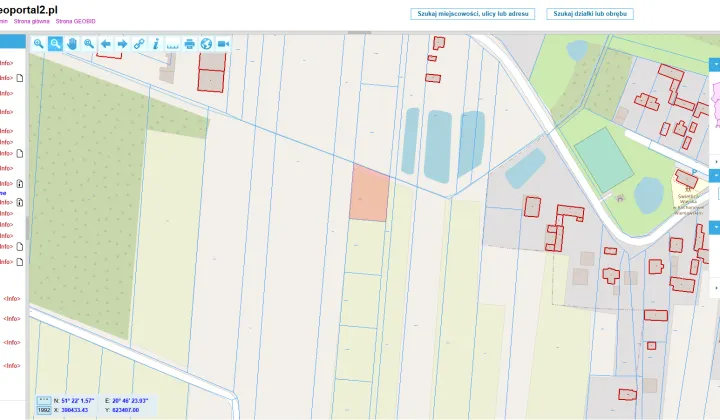This screenshot has height=420, width=720.
Task: Go to next map view arrow
Action: [122, 44]
